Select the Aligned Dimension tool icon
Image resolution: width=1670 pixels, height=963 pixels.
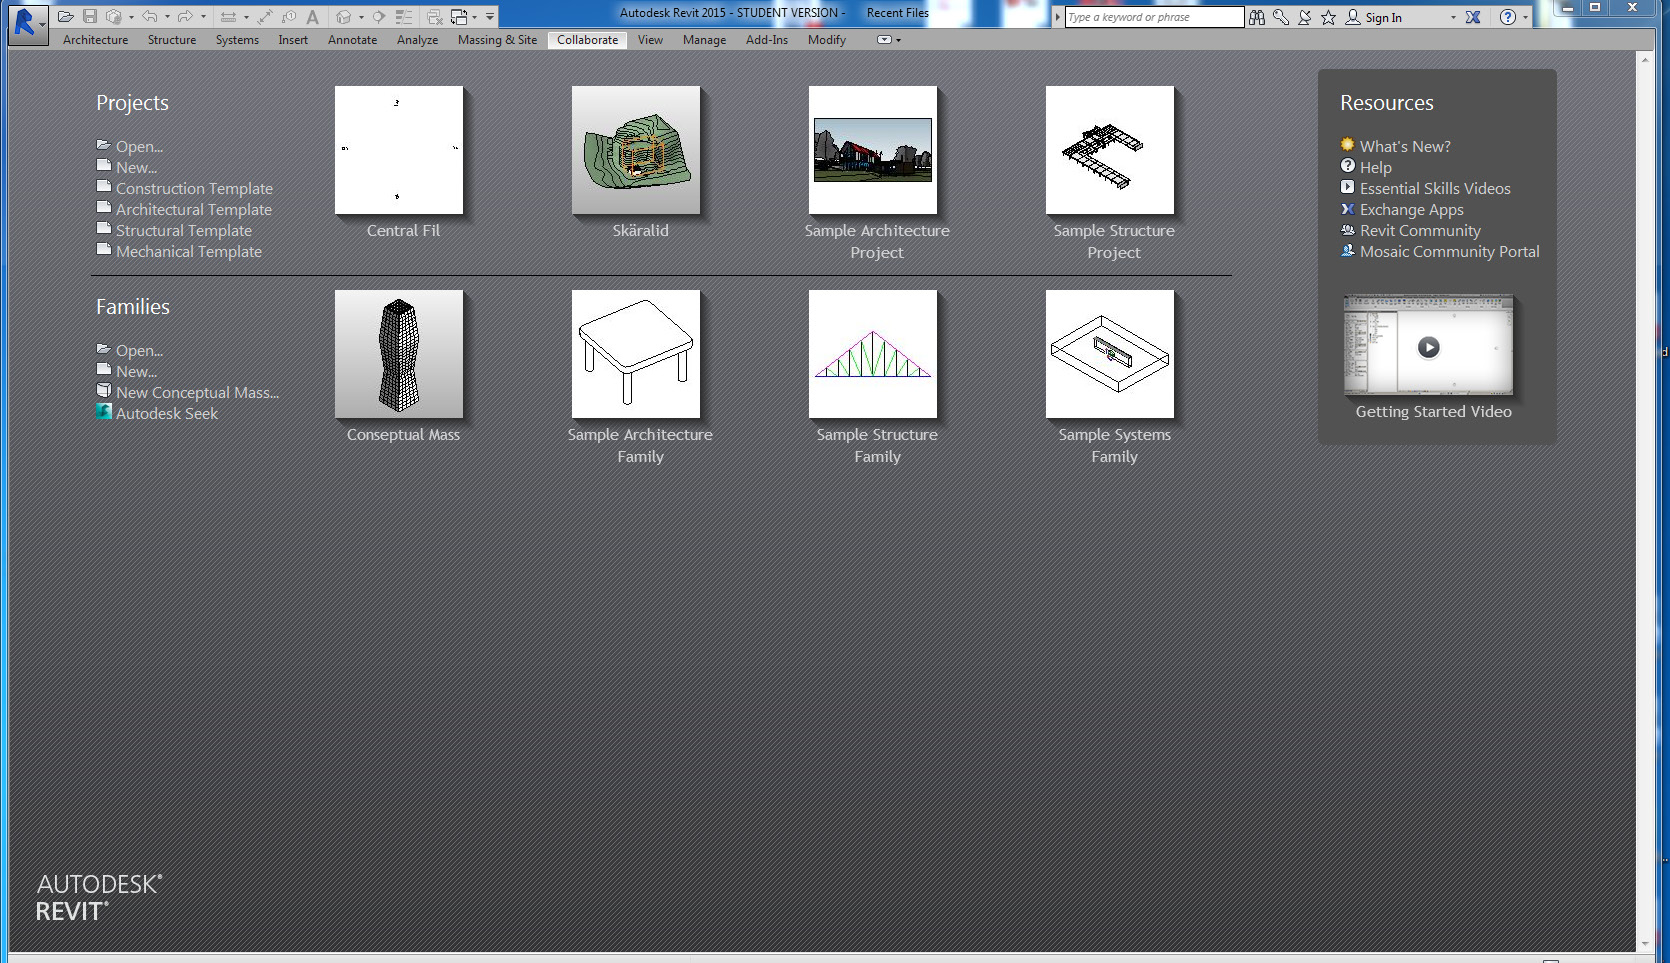(265, 17)
